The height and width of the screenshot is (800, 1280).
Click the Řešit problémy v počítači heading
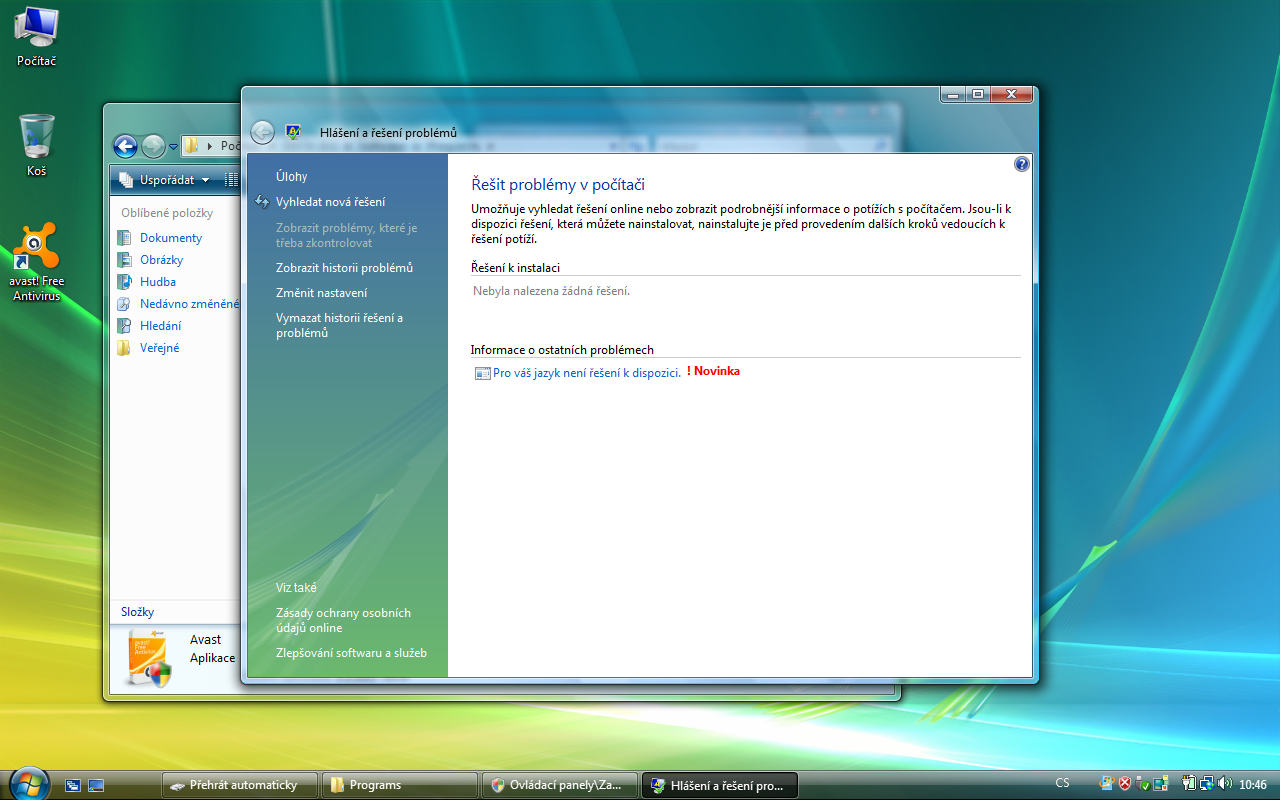coord(558,184)
